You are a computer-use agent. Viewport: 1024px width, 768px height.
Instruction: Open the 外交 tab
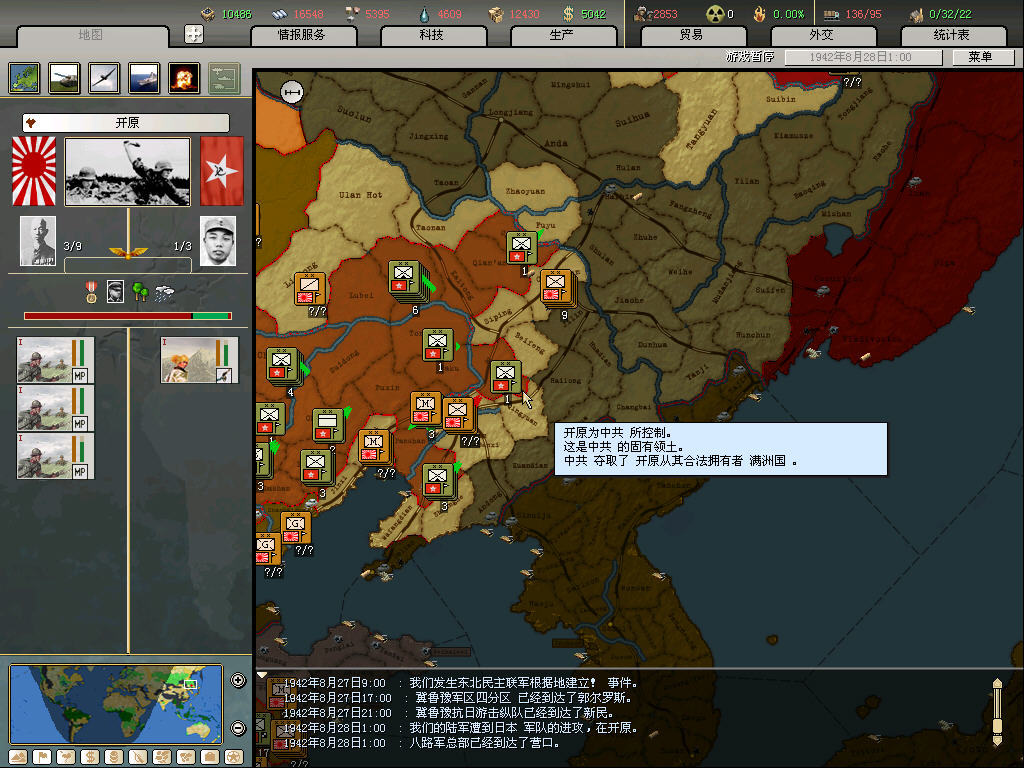click(822, 35)
